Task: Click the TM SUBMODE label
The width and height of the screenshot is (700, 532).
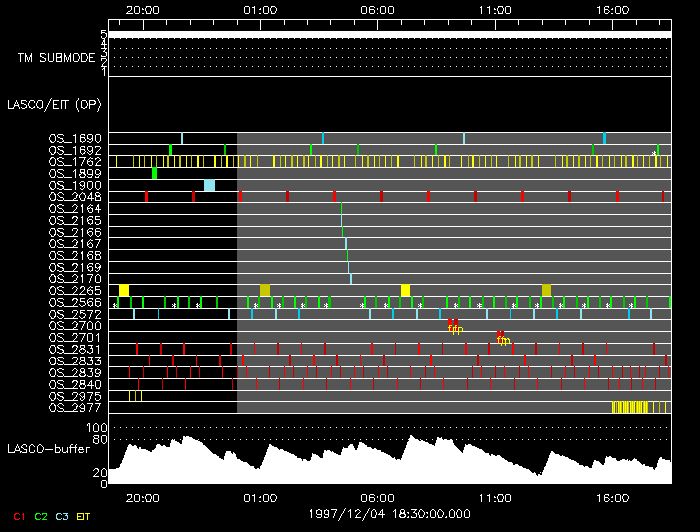Action: click(56, 58)
